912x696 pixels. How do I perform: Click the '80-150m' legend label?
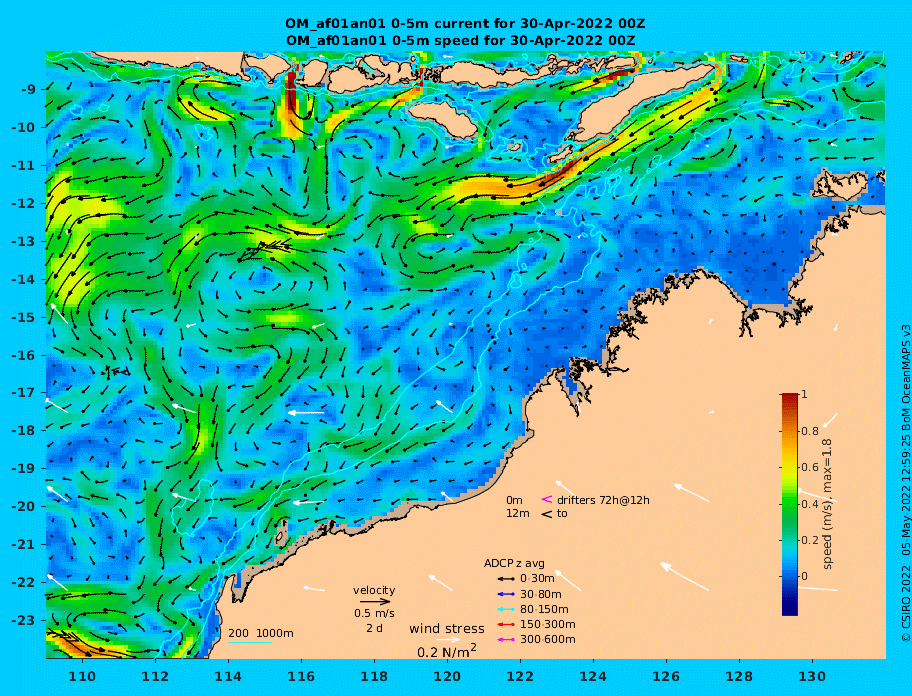coord(544,609)
